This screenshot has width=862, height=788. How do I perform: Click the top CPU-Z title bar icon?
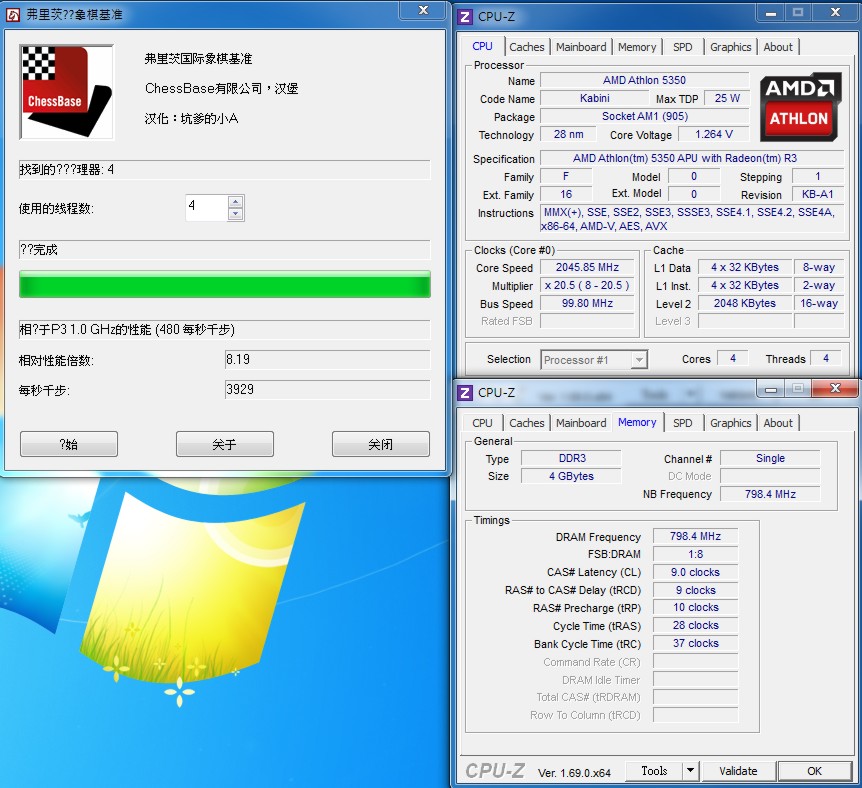coord(465,16)
